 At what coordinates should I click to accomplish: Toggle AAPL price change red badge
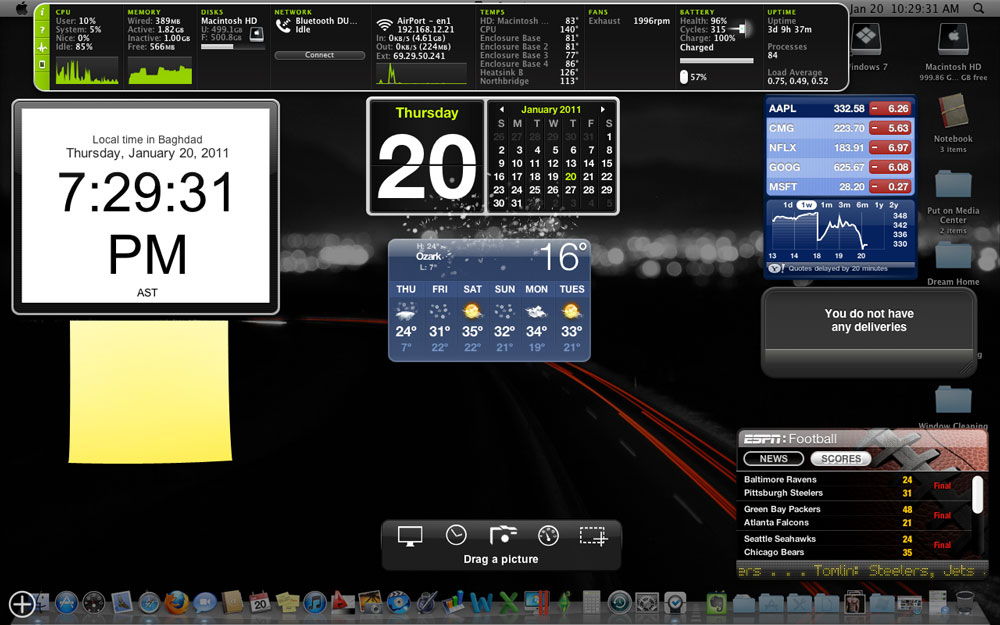coord(889,109)
